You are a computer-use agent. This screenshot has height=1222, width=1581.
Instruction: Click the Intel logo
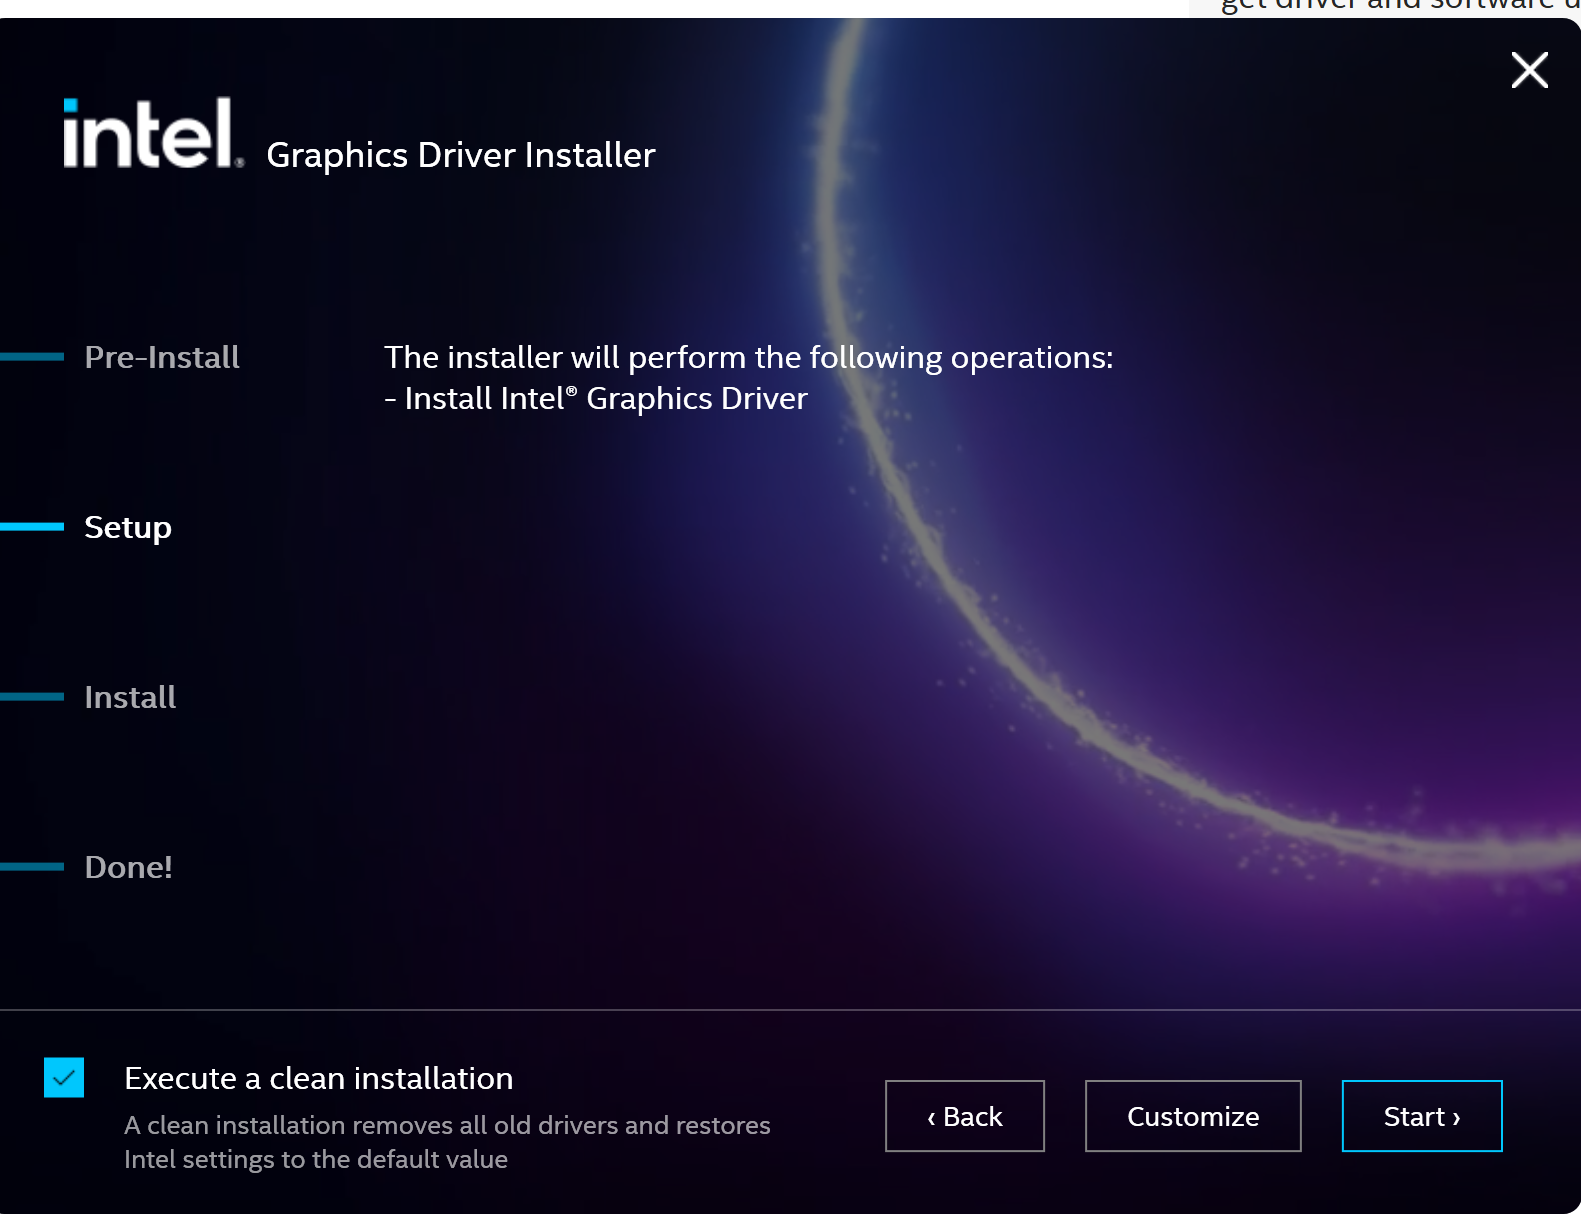tap(153, 133)
